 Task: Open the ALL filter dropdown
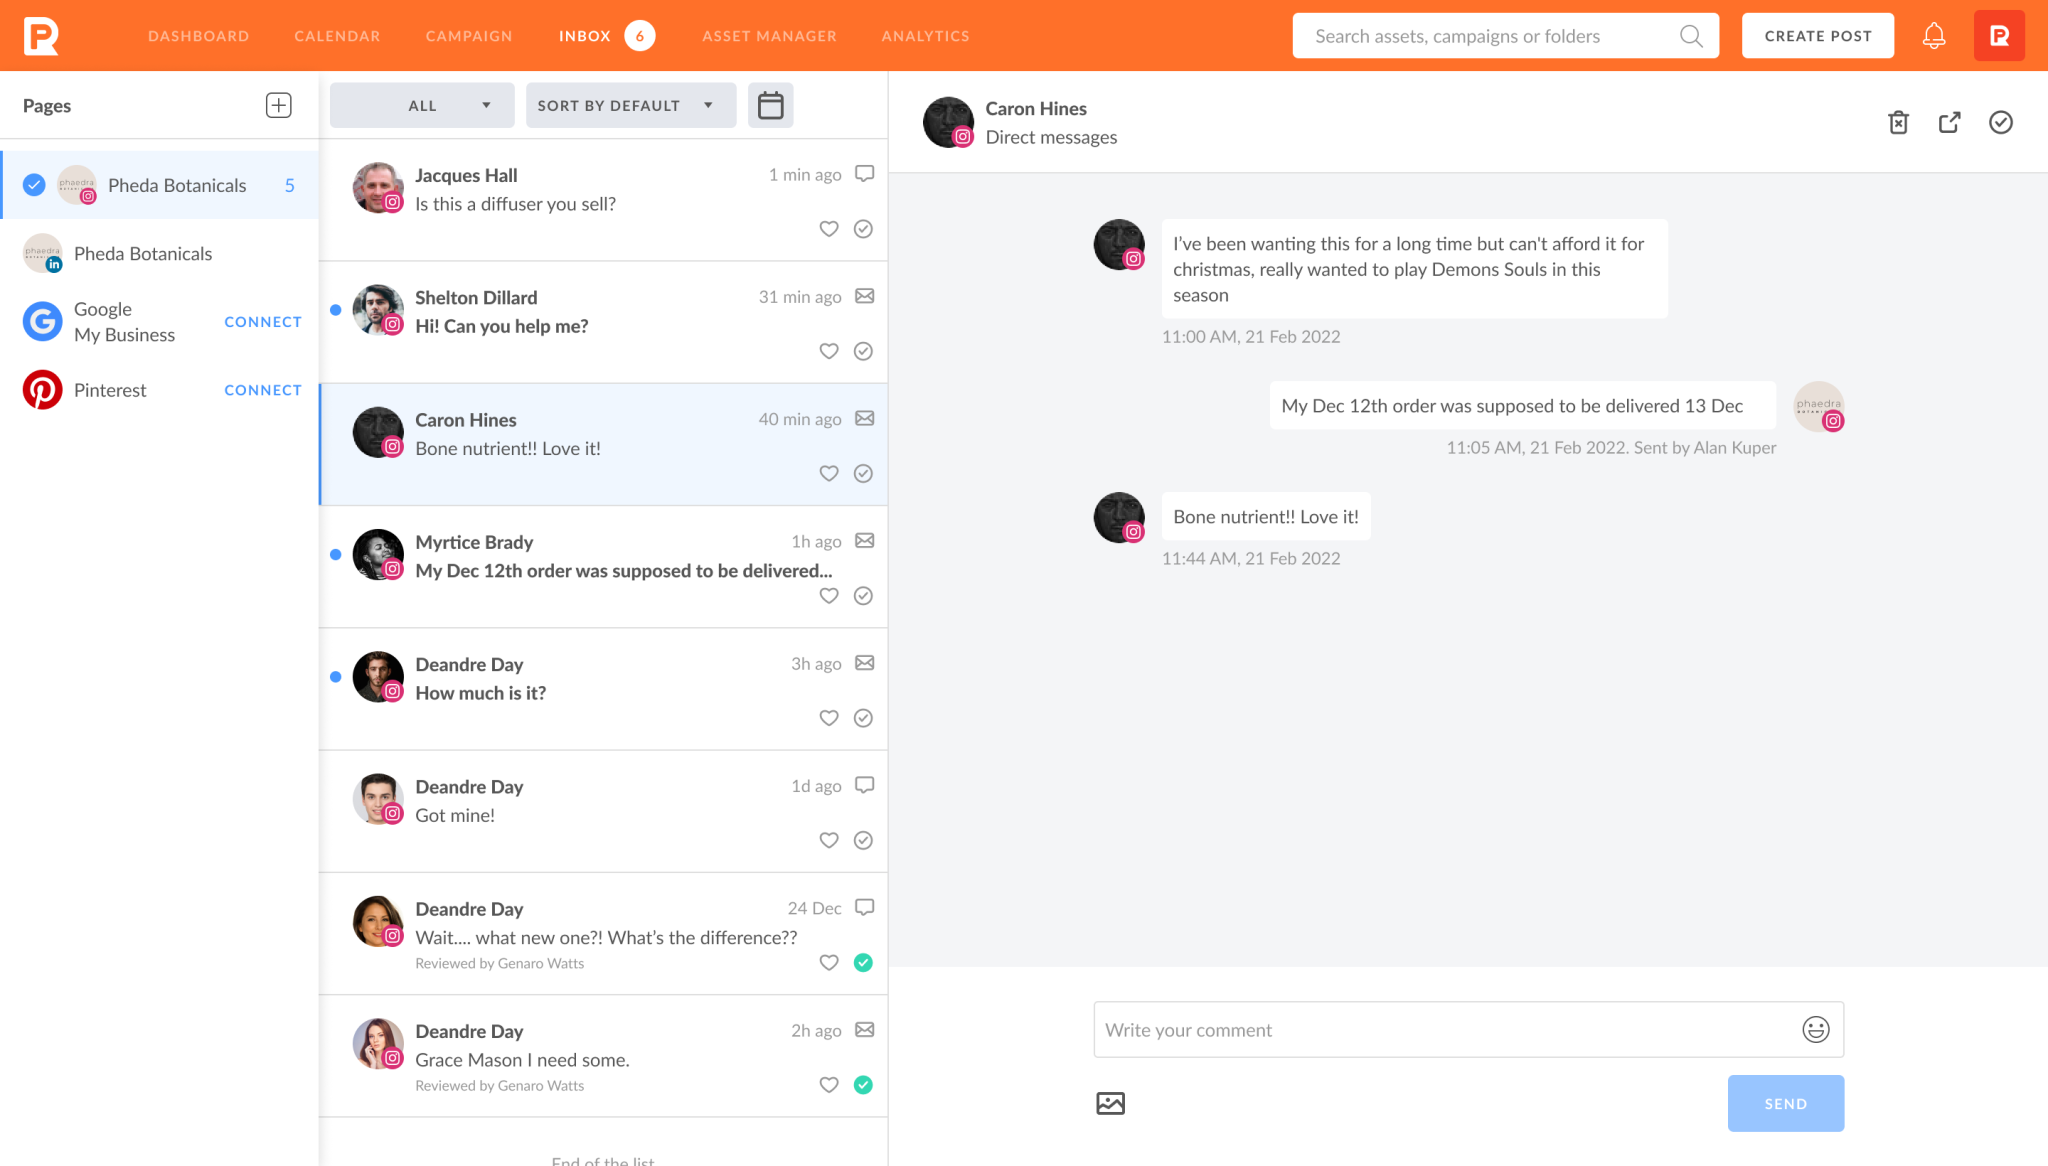(421, 105)
